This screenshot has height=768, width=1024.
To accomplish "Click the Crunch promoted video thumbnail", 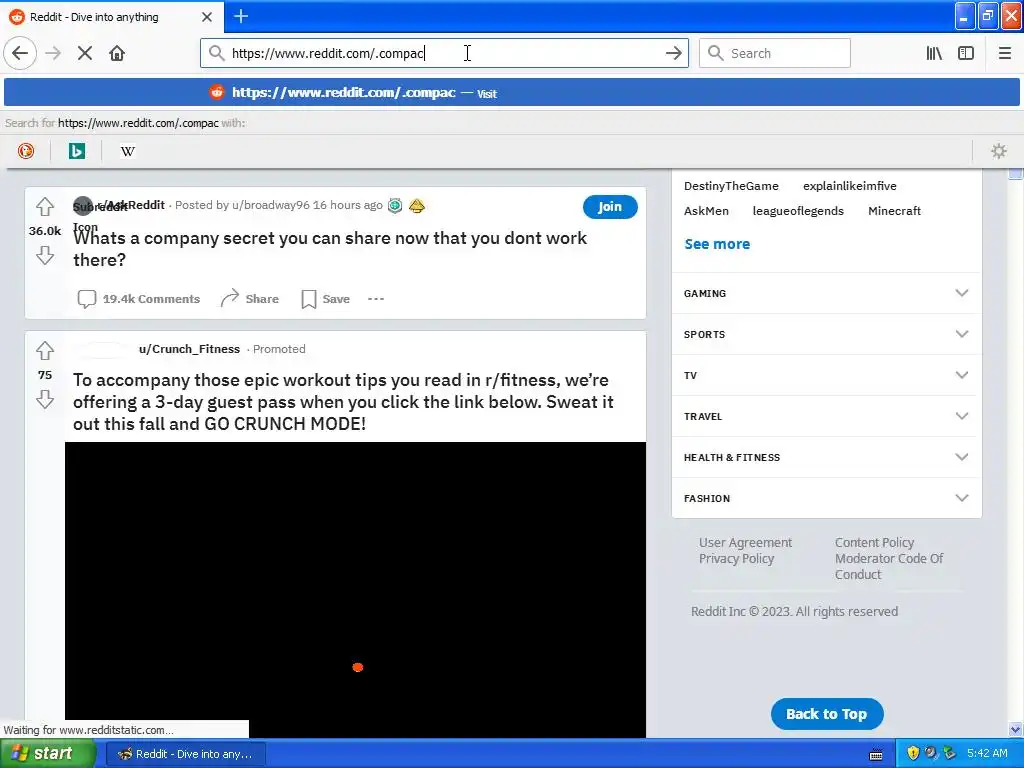I will pos(355,590).
